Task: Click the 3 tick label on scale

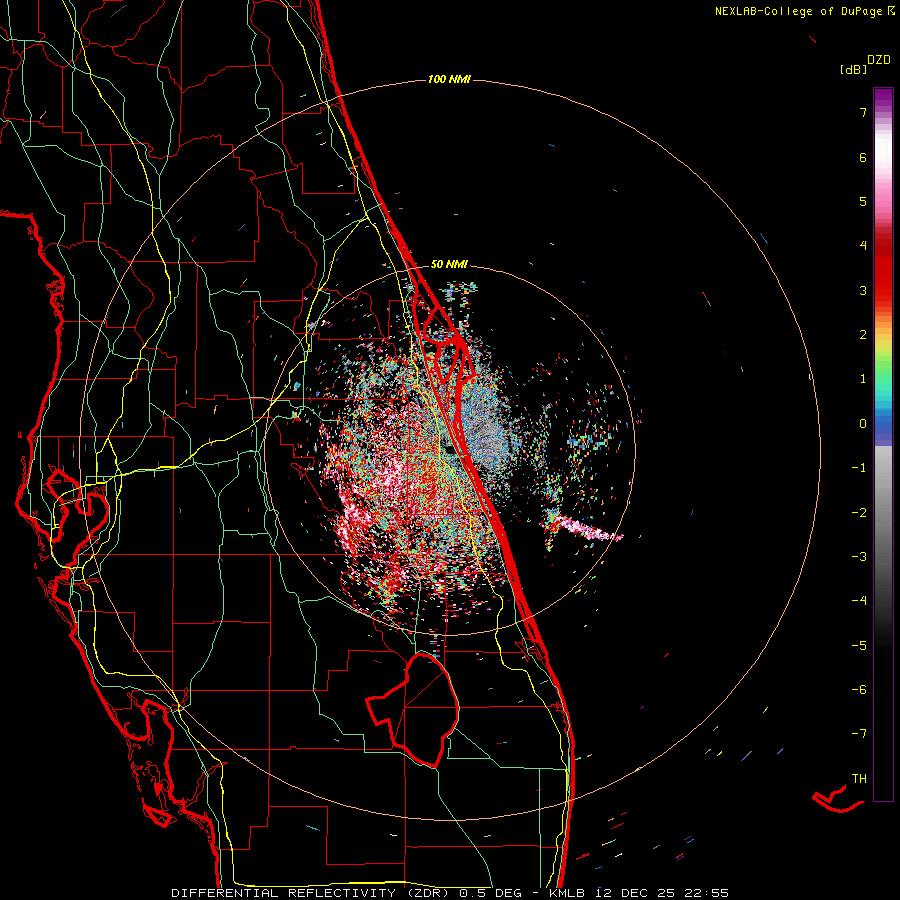Action: 863,290
